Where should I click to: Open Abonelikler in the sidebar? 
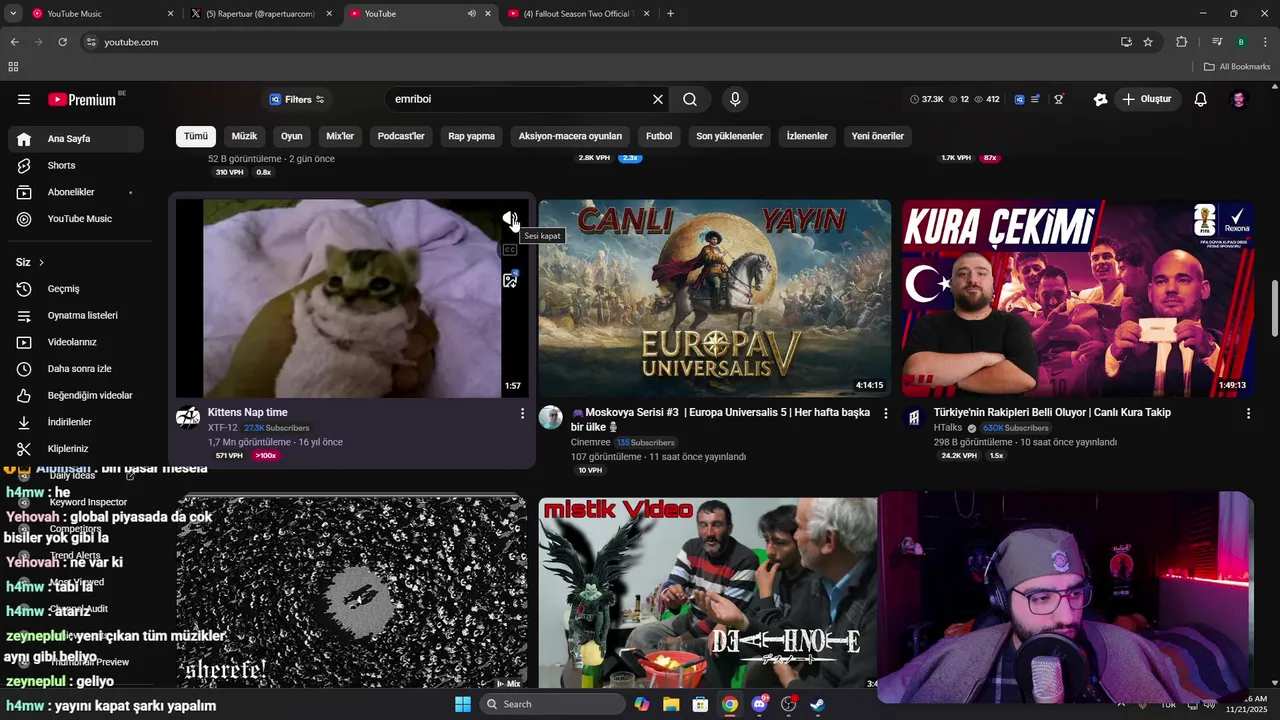coord(76,192)
